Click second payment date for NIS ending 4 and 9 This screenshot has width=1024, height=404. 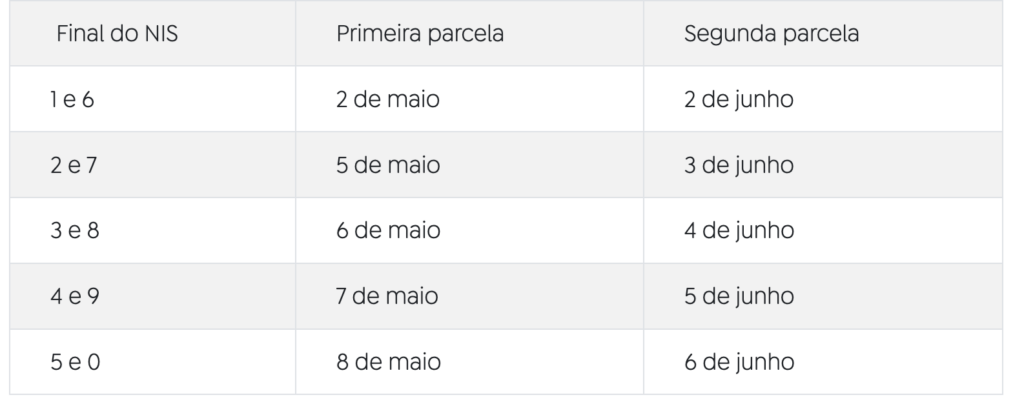click(x=739, y=297)
